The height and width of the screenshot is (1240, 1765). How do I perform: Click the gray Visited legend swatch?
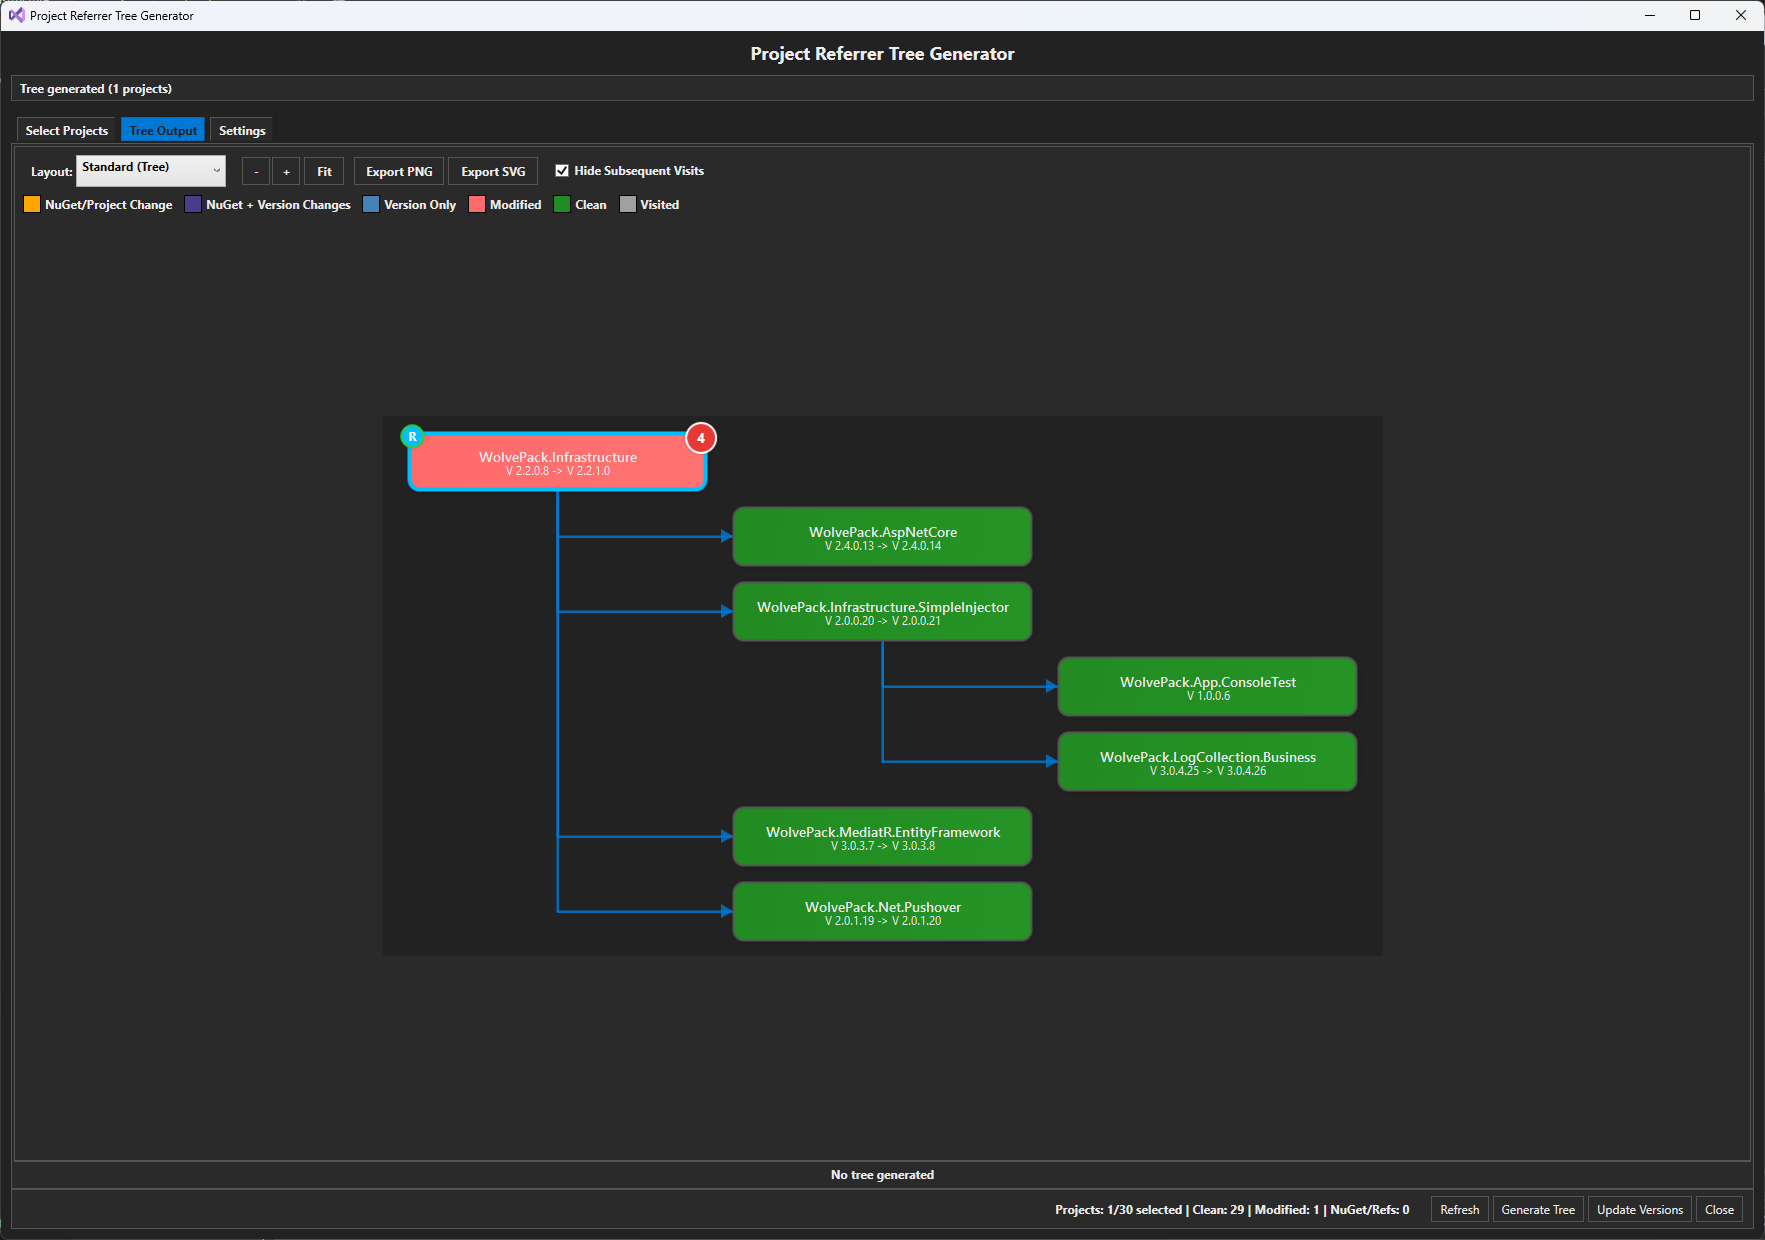point(627,204)
